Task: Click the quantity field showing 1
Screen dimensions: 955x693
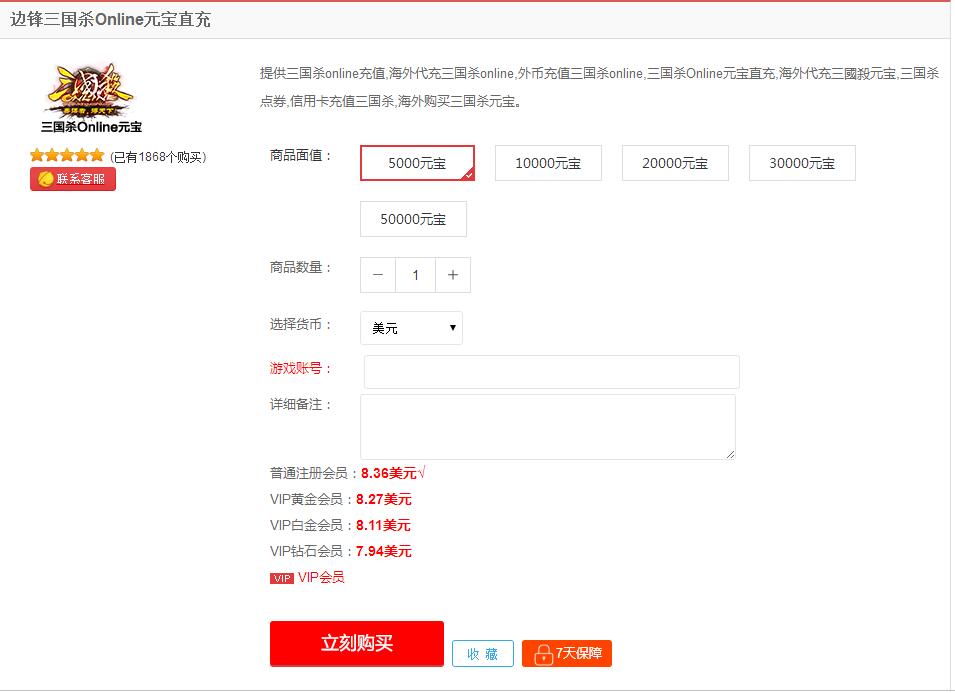Action: click(415, 275)
